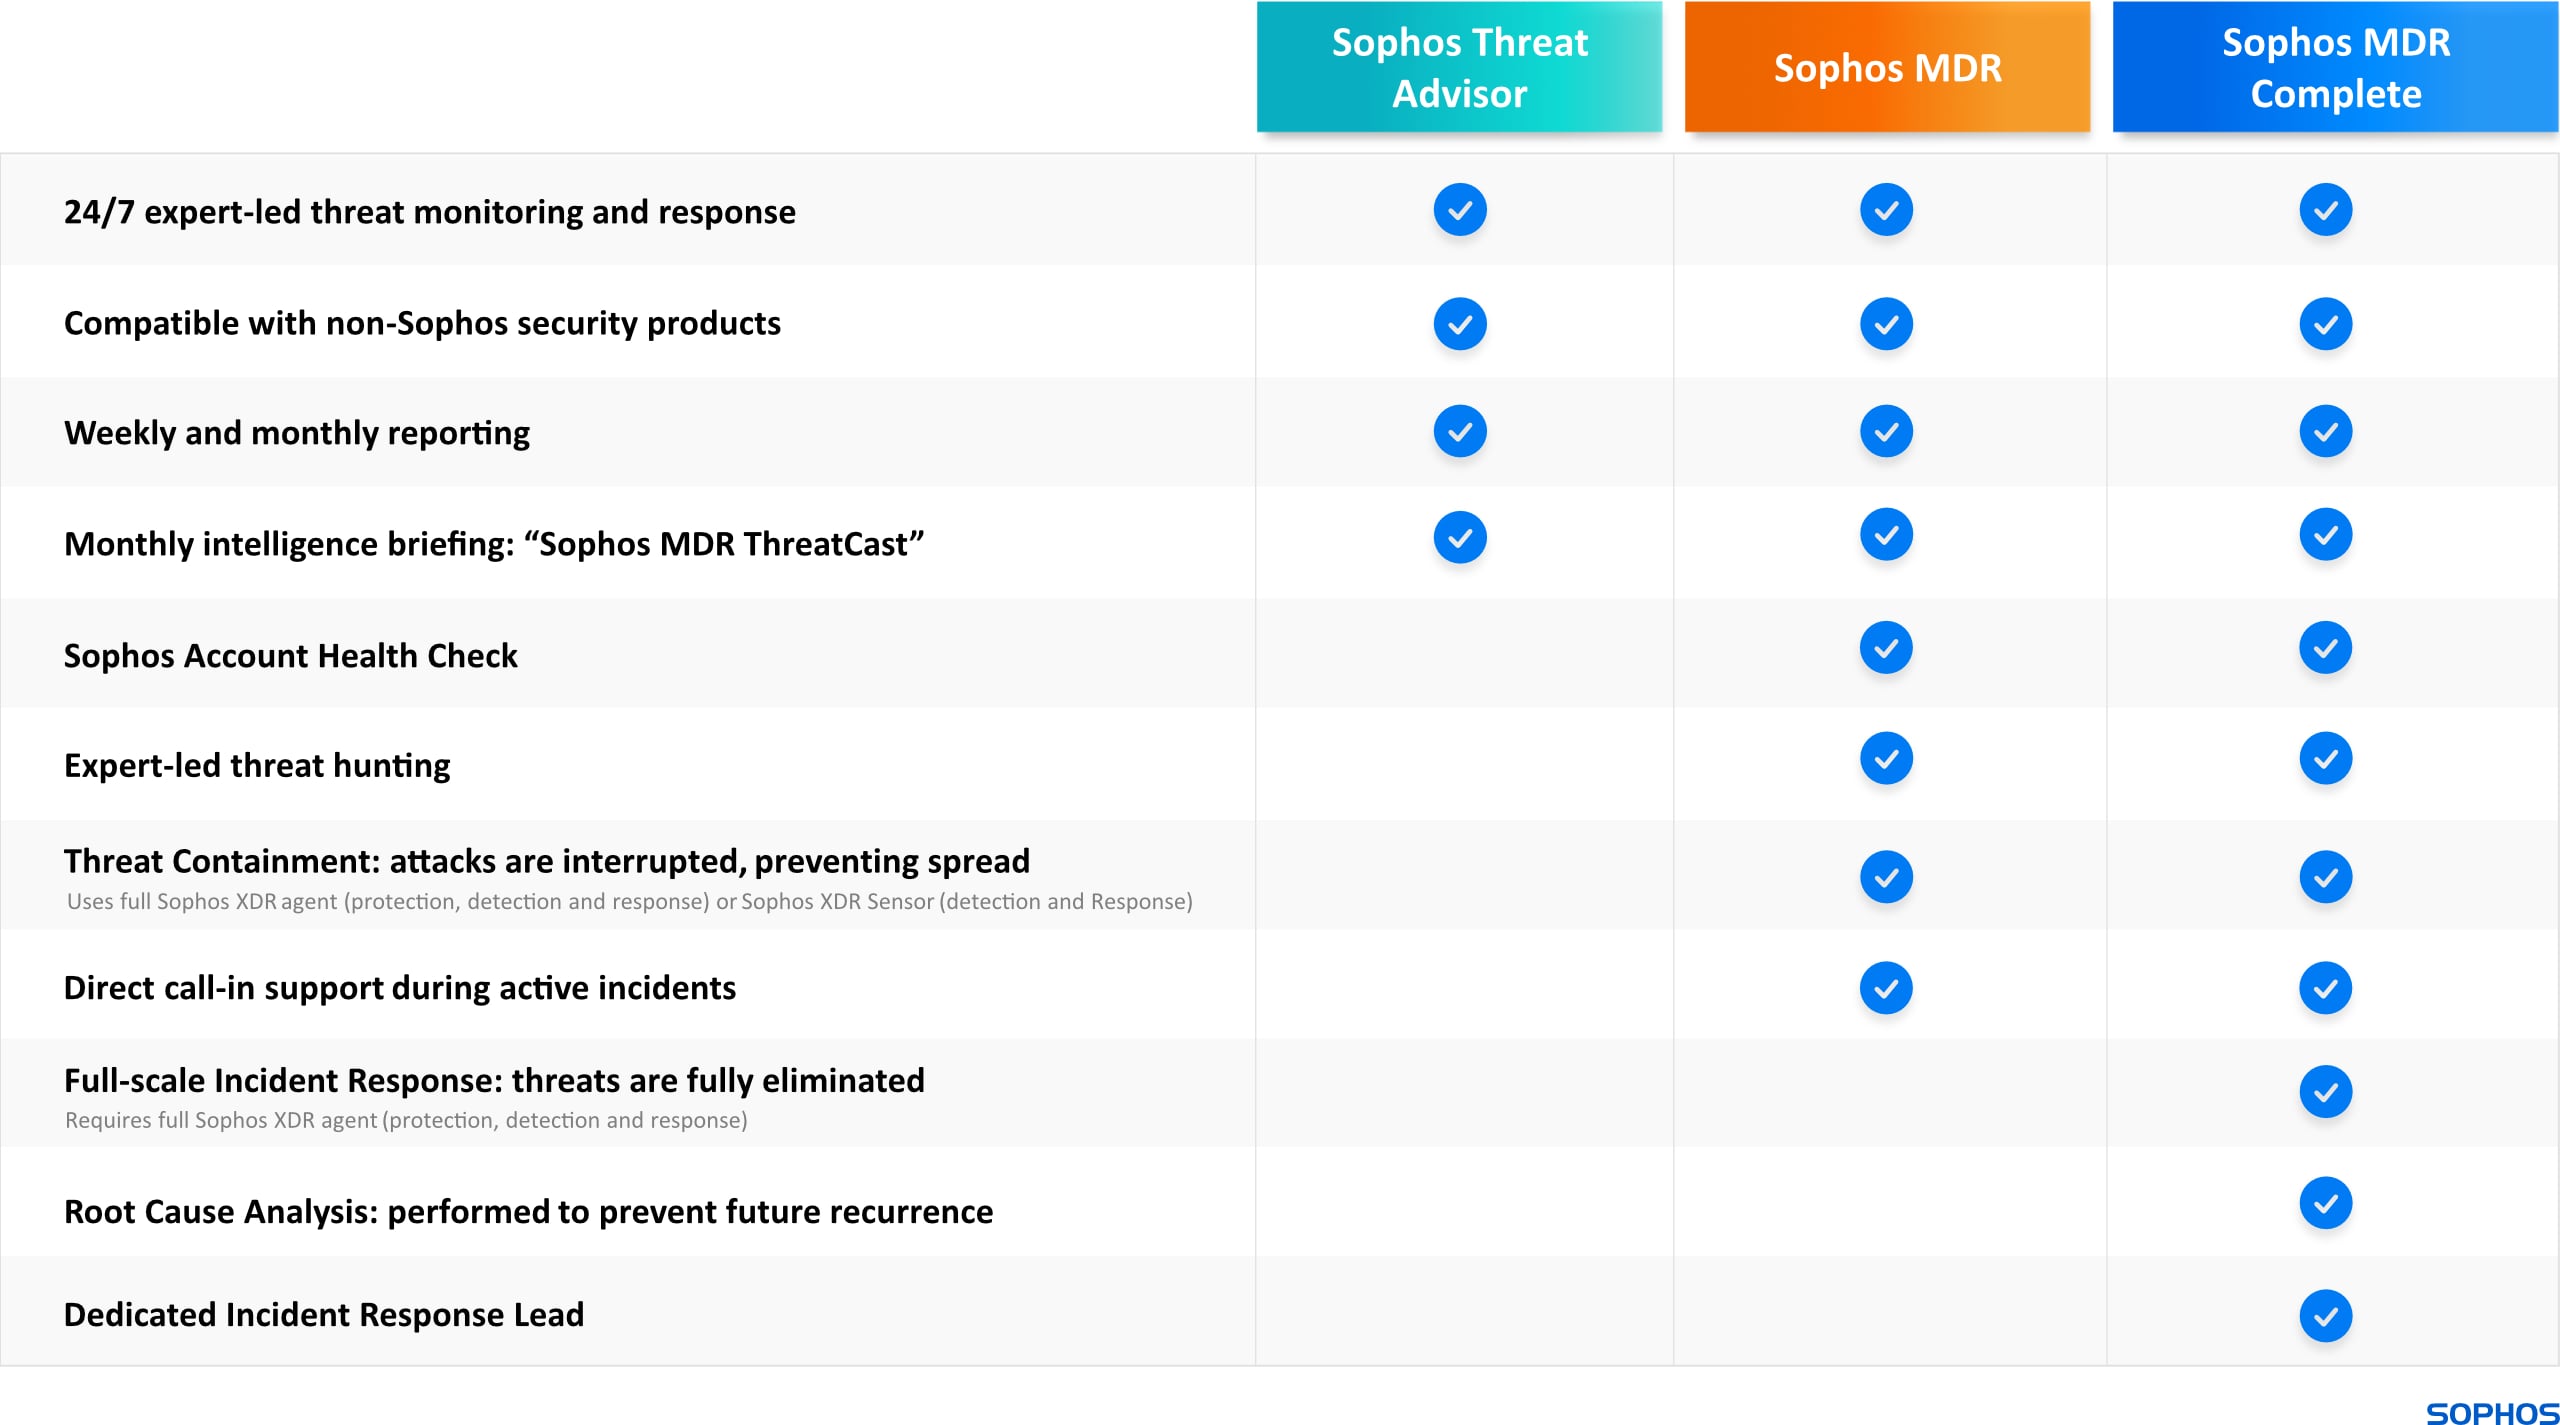Screen dimensions: 2560x1425
Task: Click Sophos MDR checkmark for Expert-led threat hunting
Action: point(1886,759)
